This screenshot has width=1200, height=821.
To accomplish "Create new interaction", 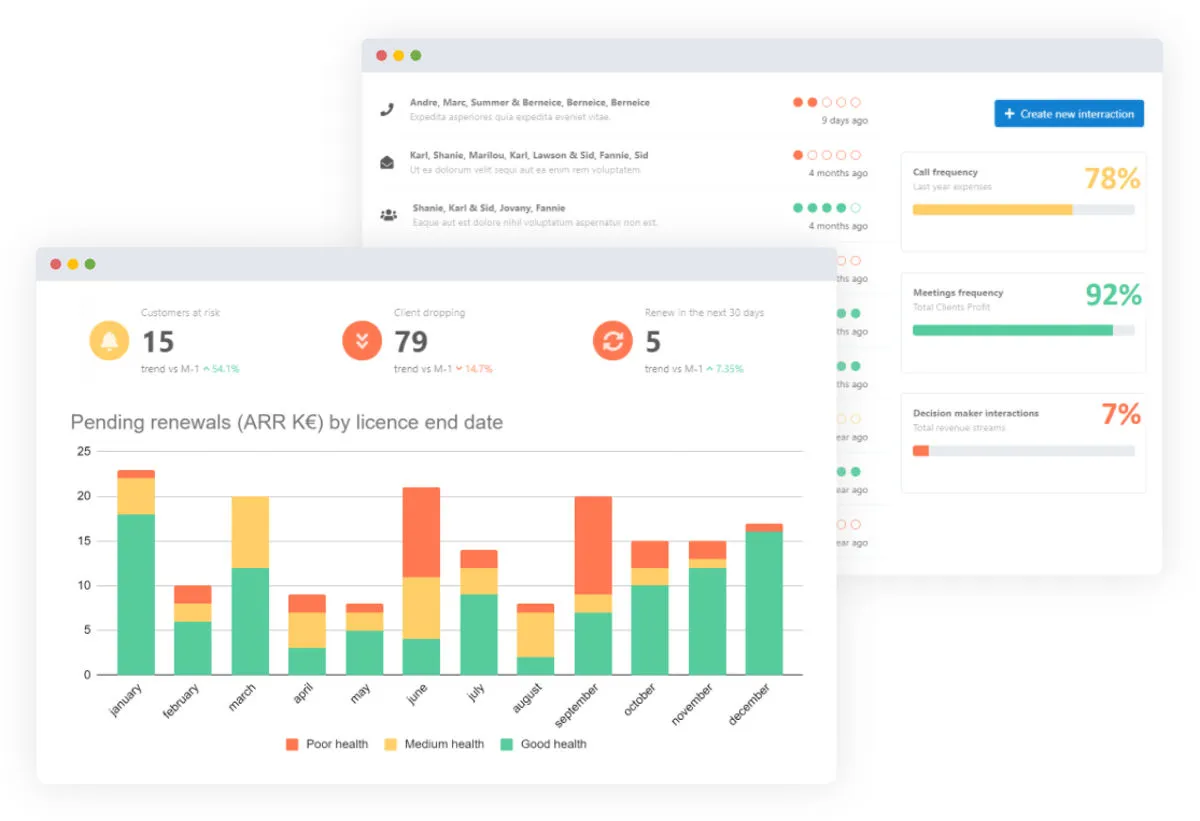I will pyautogui.click(x=1069, y=114).
